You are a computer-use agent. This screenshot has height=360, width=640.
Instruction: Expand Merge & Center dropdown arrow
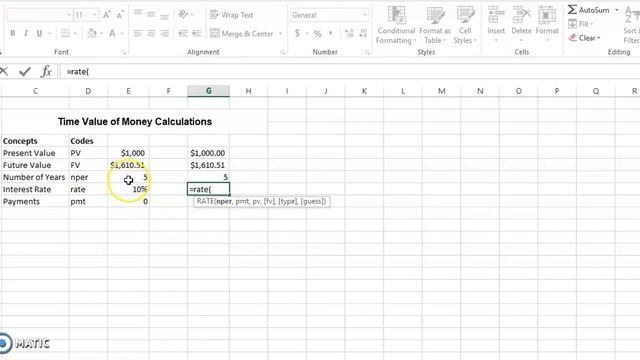click(x=280, y=33)
